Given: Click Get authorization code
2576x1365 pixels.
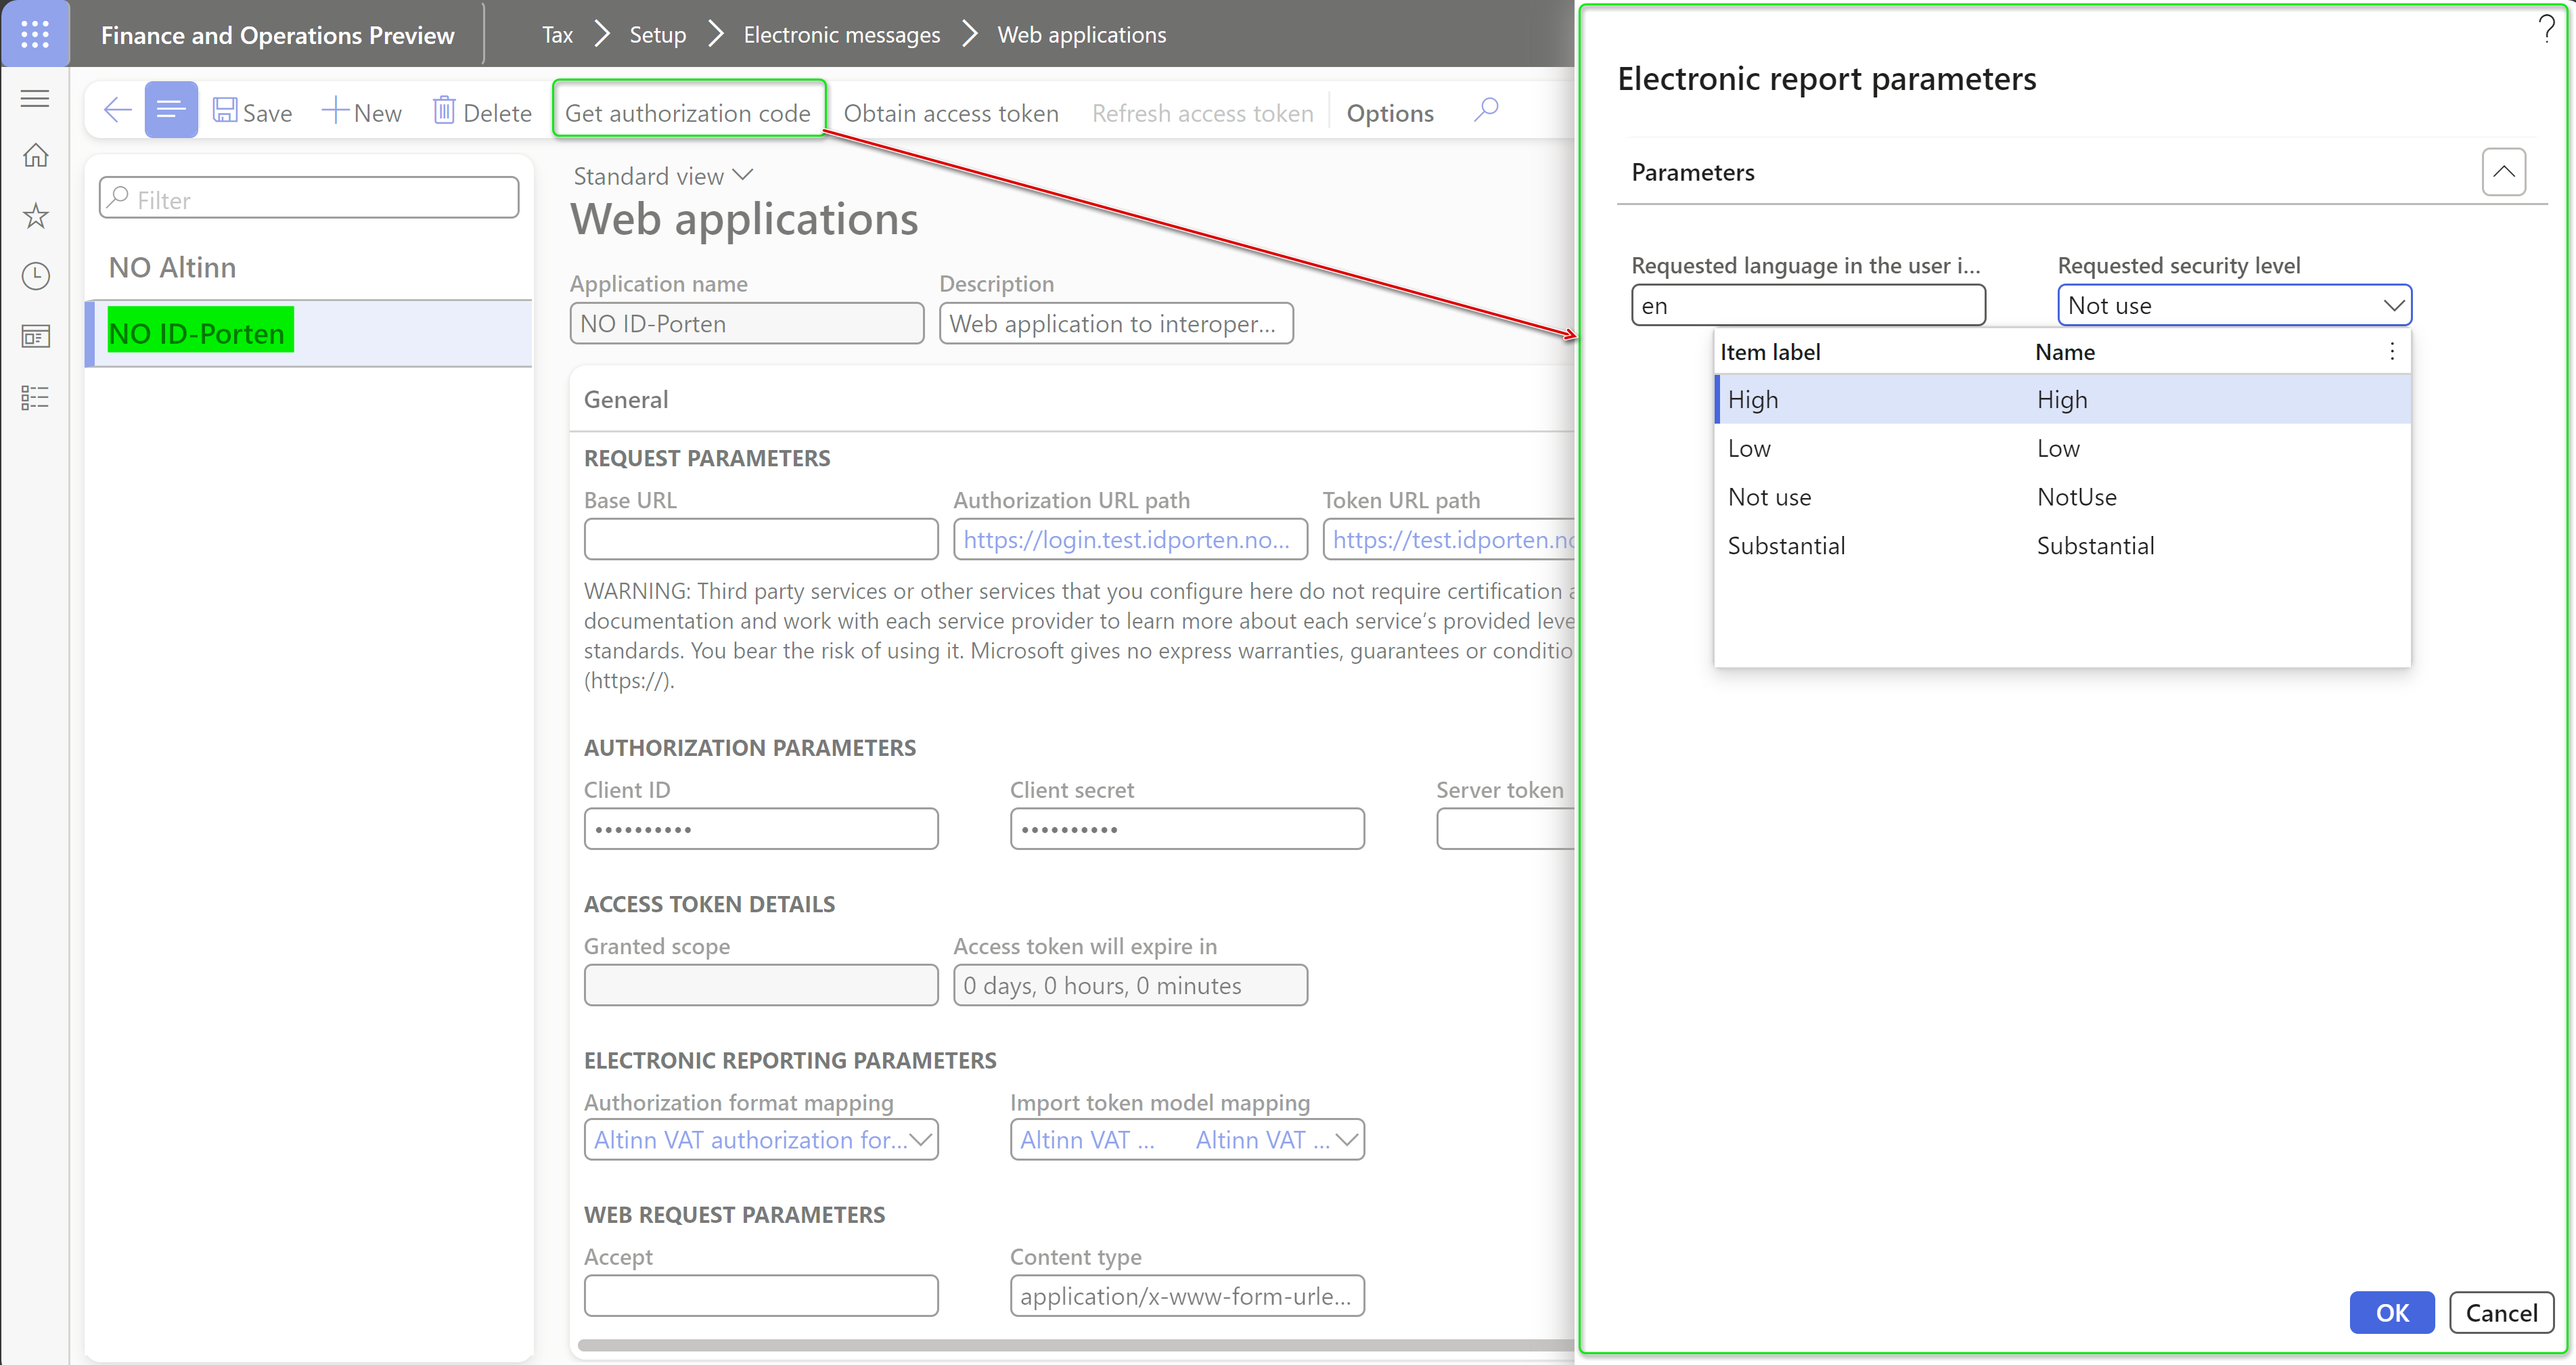Looking at the screenshot, I should click(688, 112).
